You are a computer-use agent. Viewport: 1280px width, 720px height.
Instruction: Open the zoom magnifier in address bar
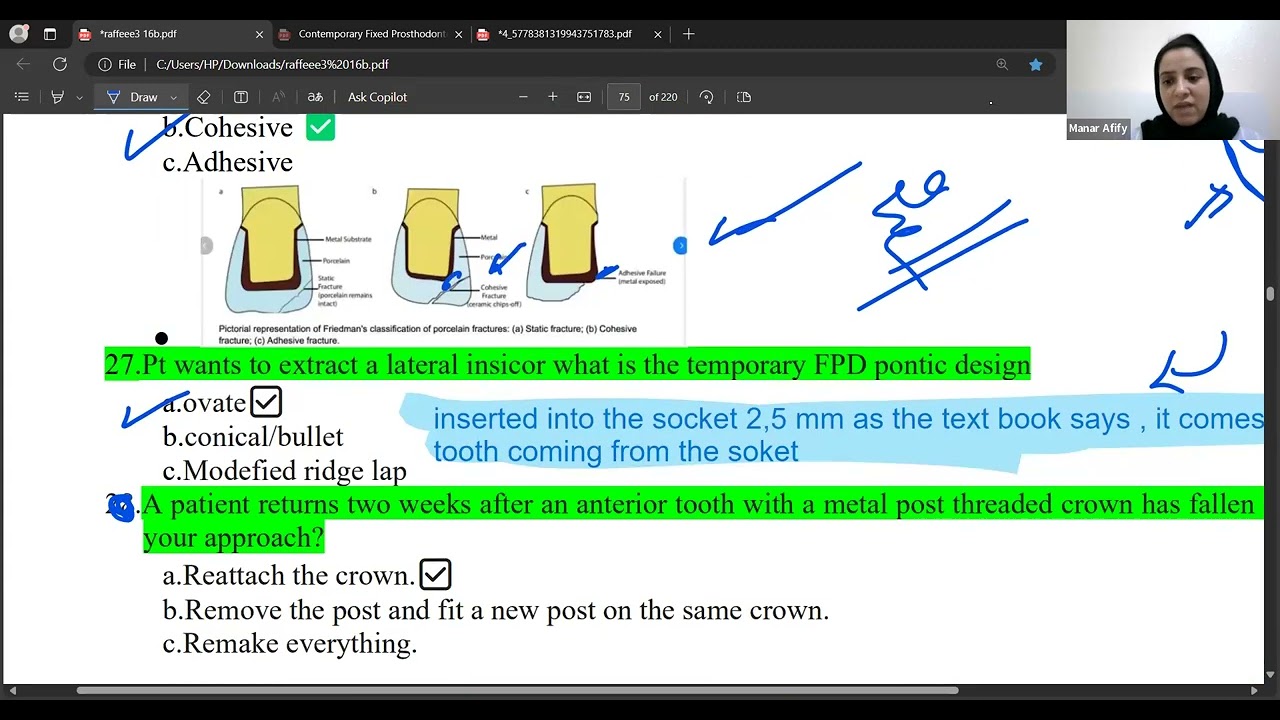[1002, 64]
